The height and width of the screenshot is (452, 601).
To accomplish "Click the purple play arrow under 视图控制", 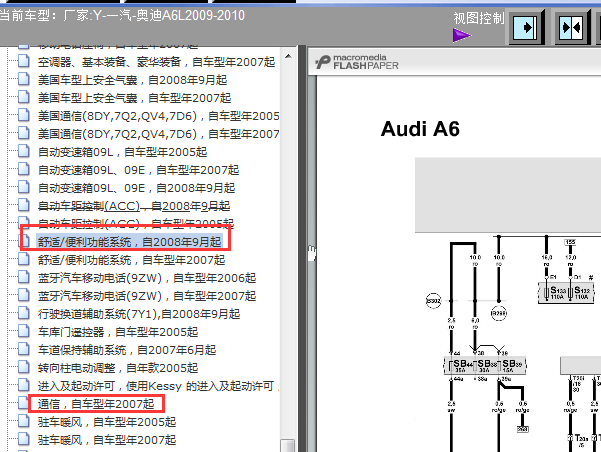I will [461, 36].
